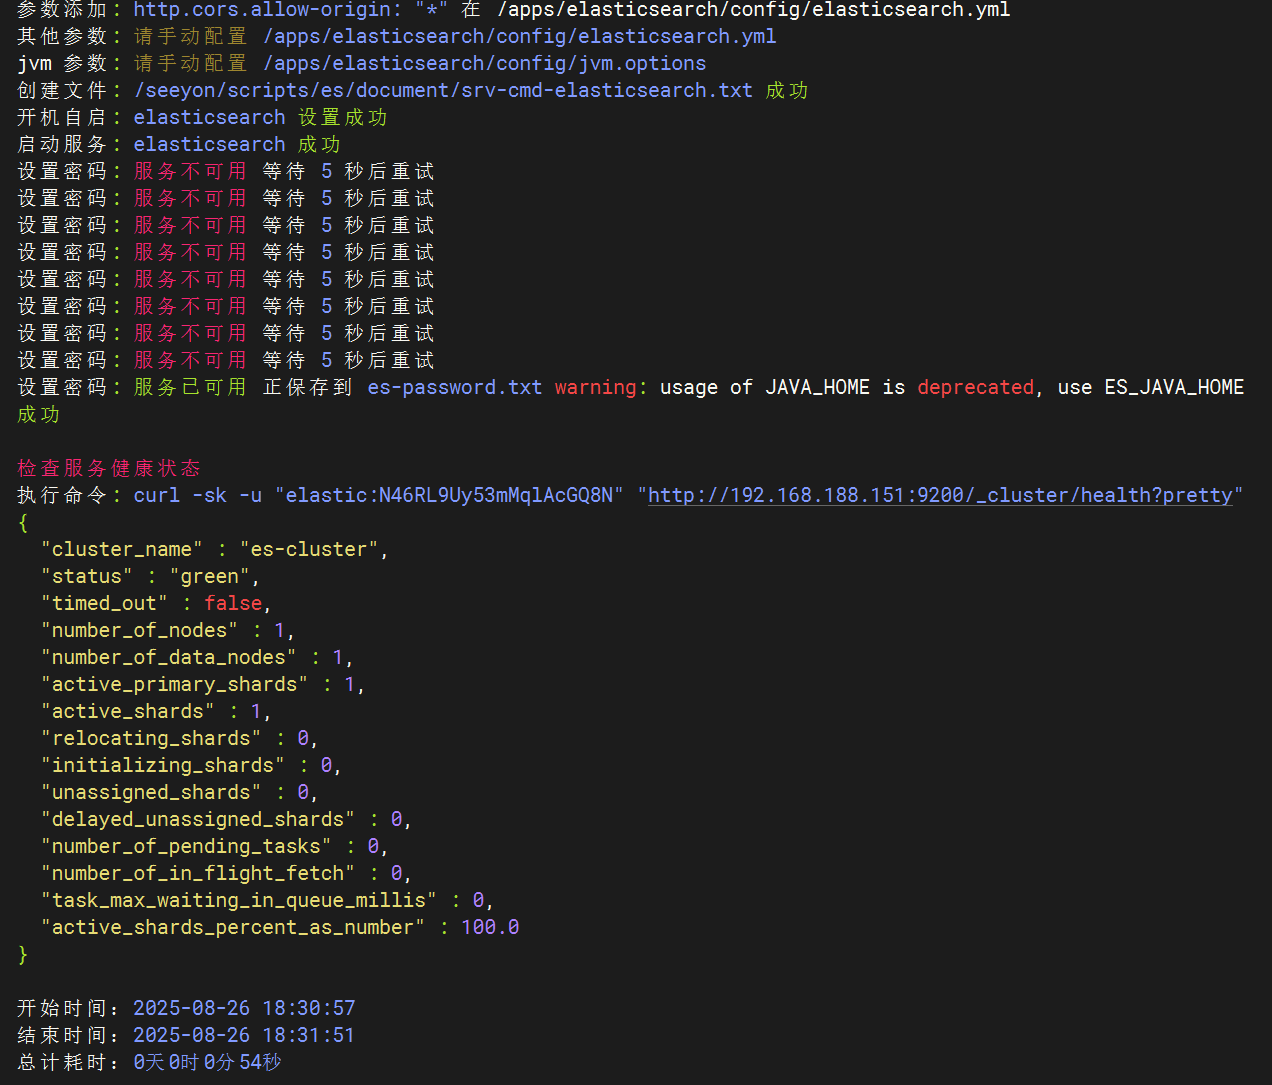Screen dimensions: 1272x1085
Task: Click the "number_of_data_nodes" key
Action: point(169,657)
